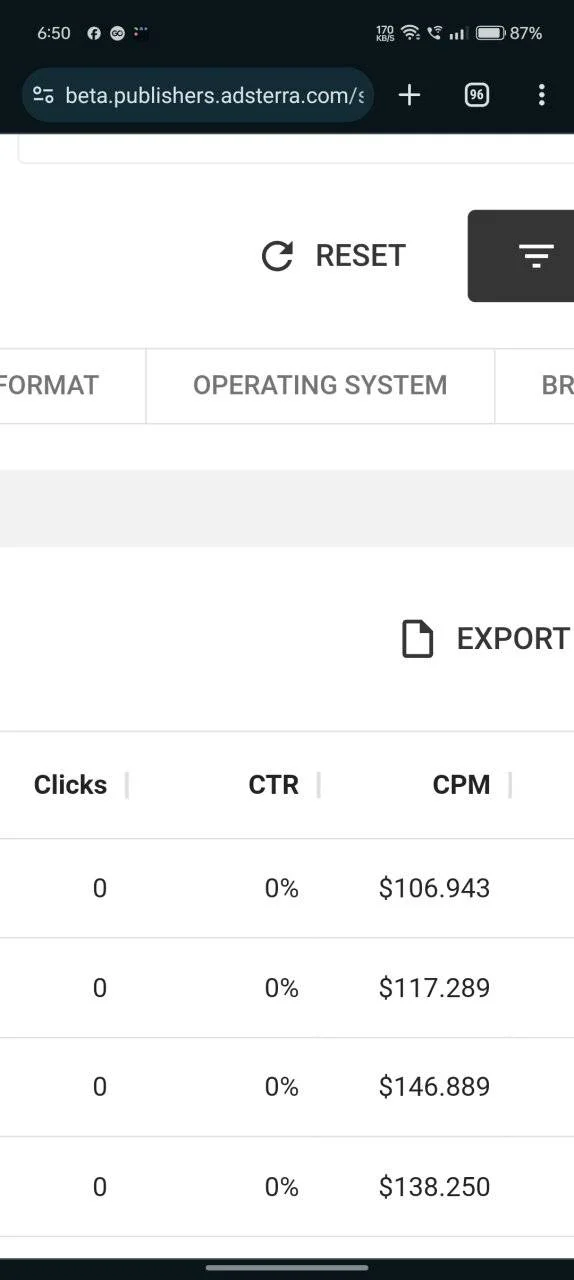The height and width of the screenshot is (1280, 574).
Task: Select the $146.889 CPM cell
Action: click(x=434, y=1087)
